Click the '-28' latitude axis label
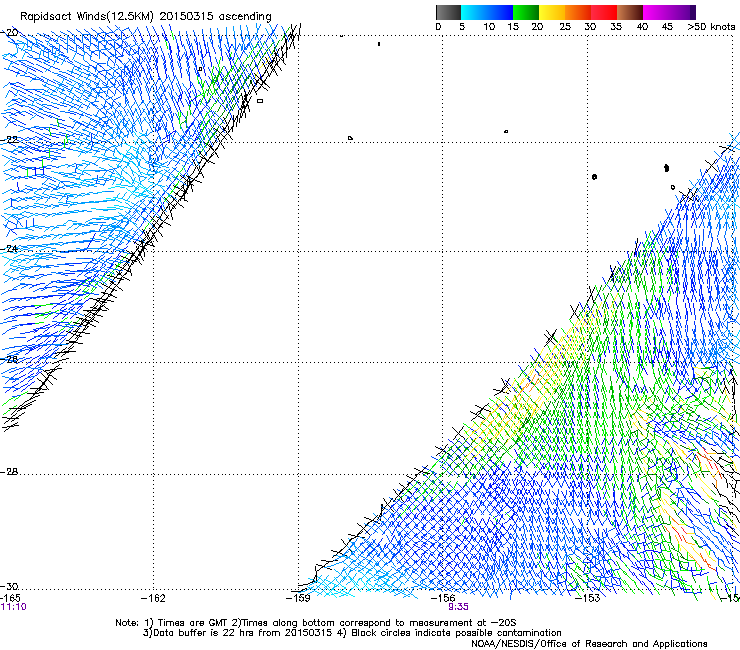The width and height of the screenshot is (740, 650). (x=9, y=472)
